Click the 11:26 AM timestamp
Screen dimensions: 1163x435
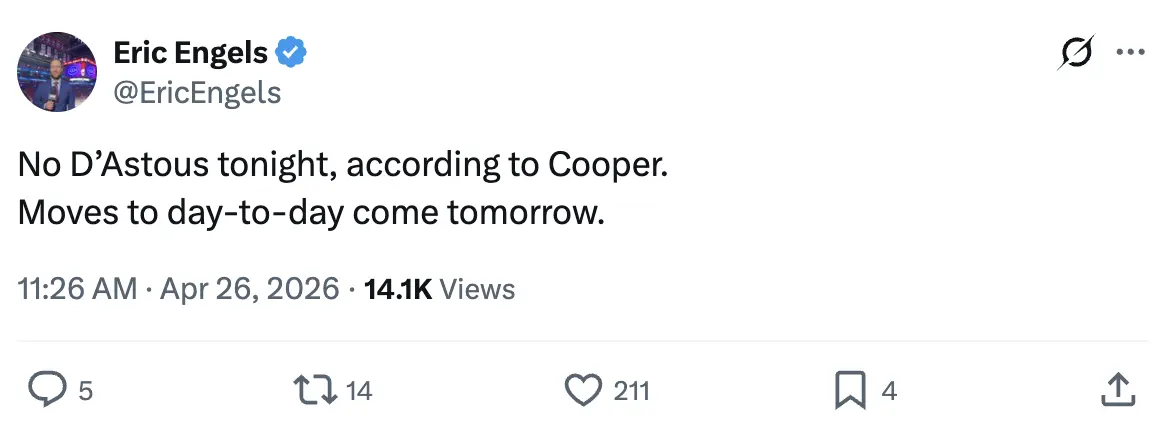click(78, 289)
